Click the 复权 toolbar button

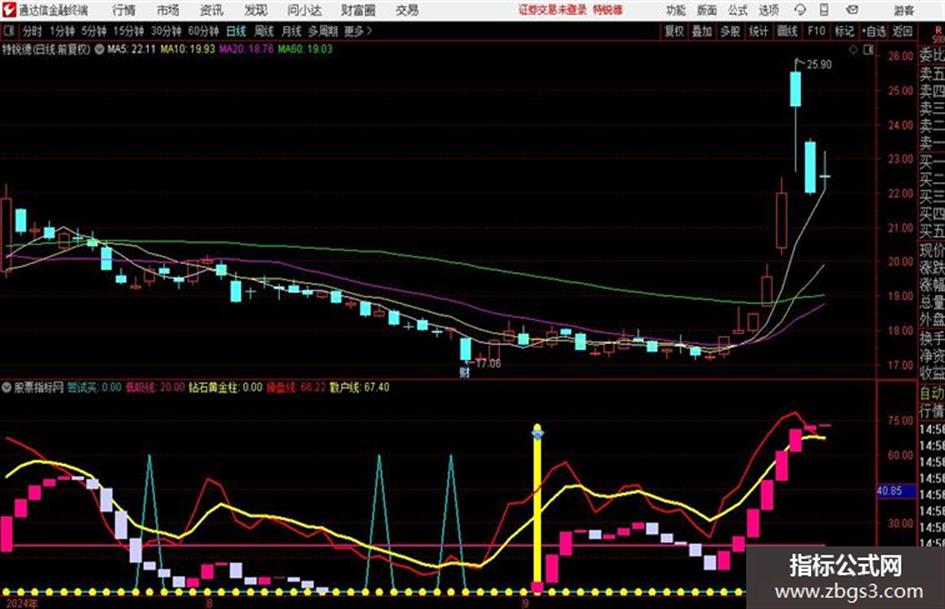[674, 31]
